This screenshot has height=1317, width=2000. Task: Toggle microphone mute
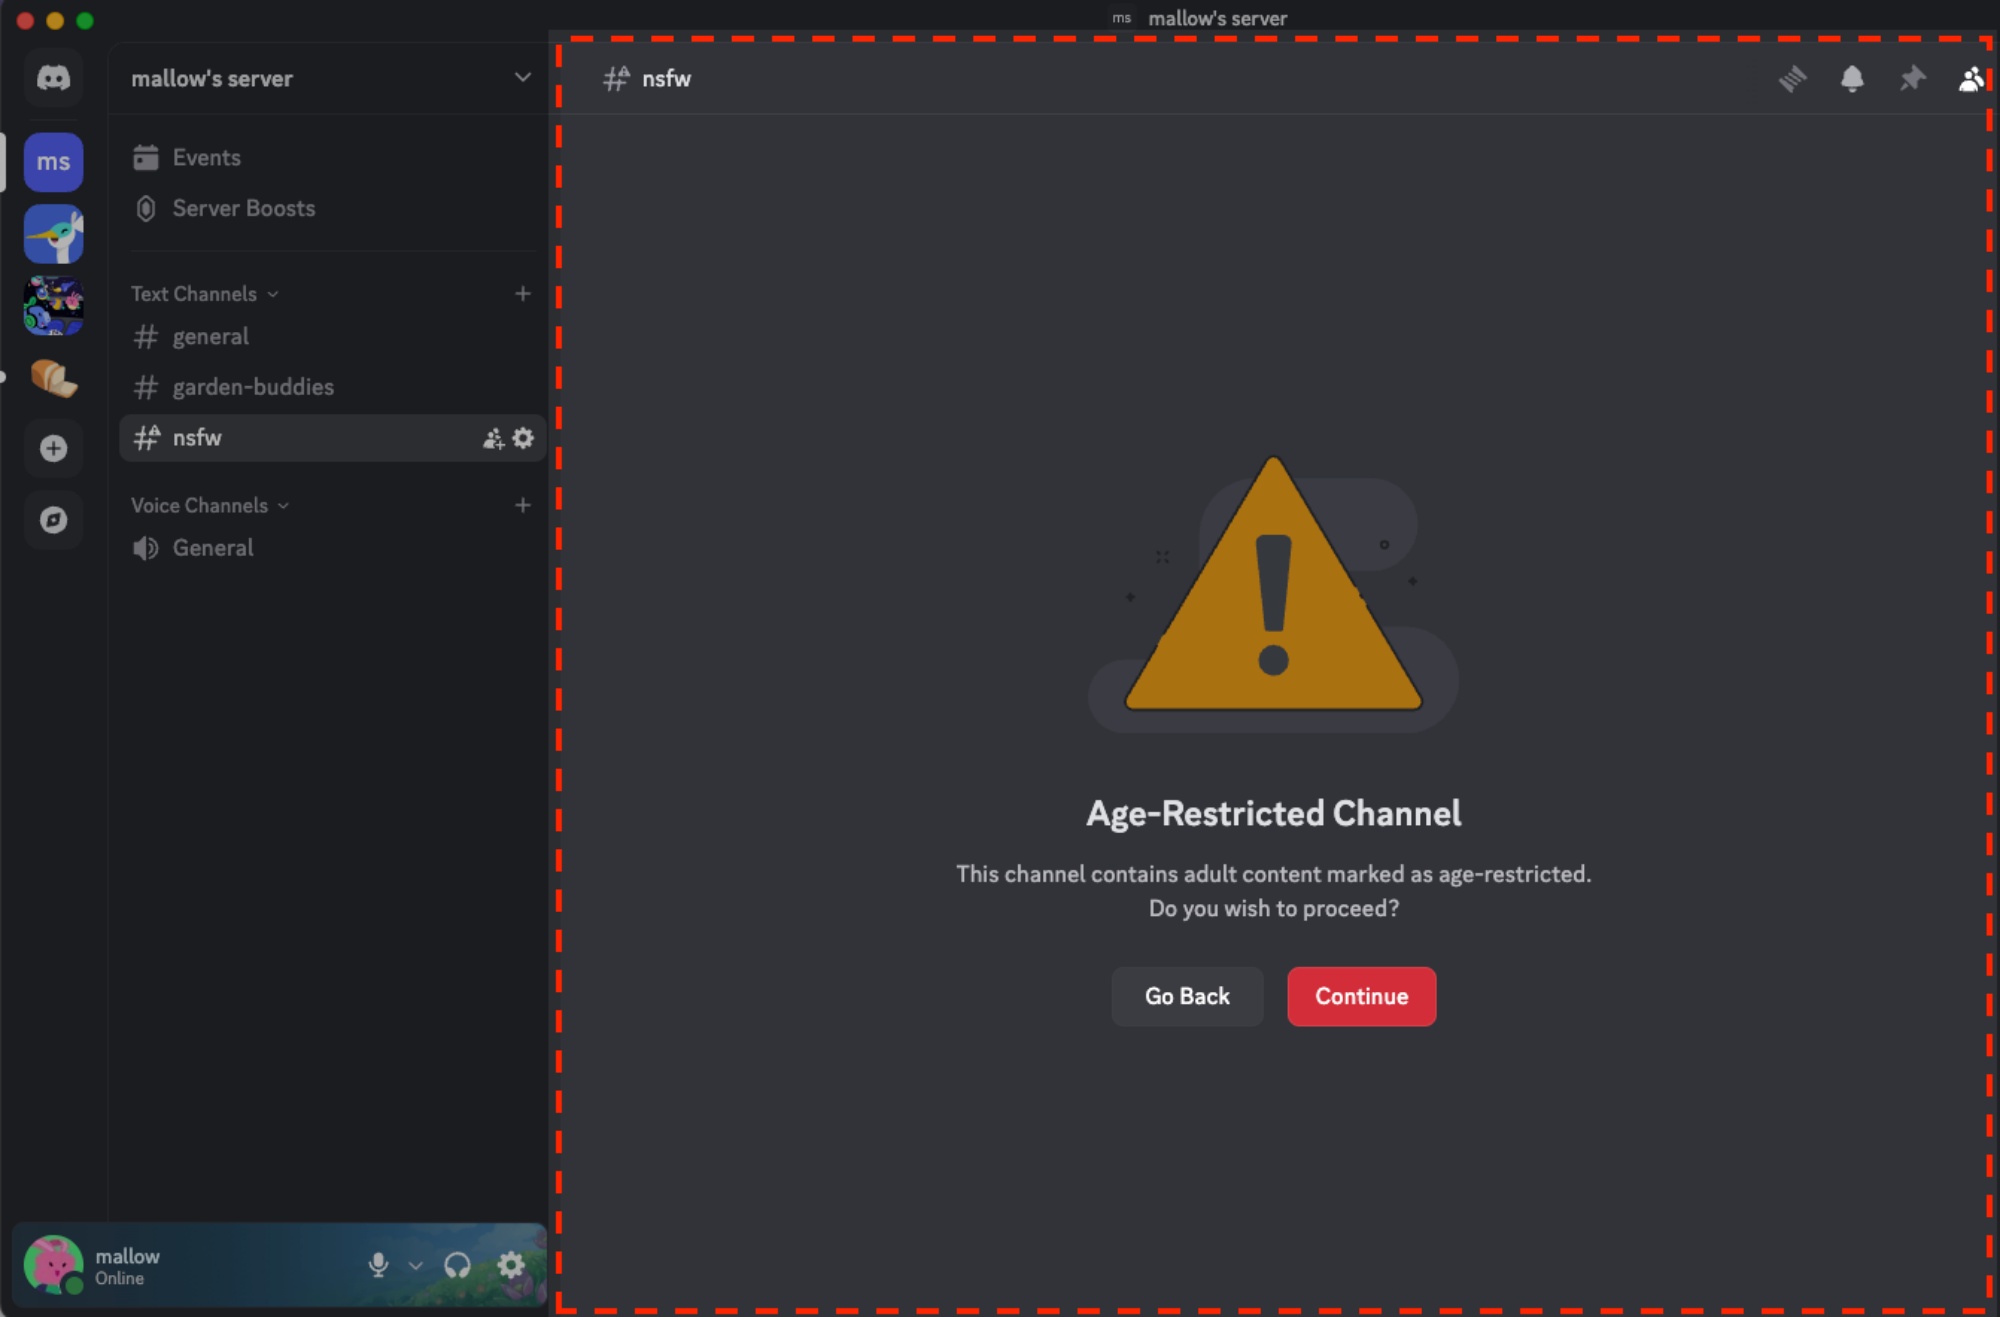tap(378, 1265)
